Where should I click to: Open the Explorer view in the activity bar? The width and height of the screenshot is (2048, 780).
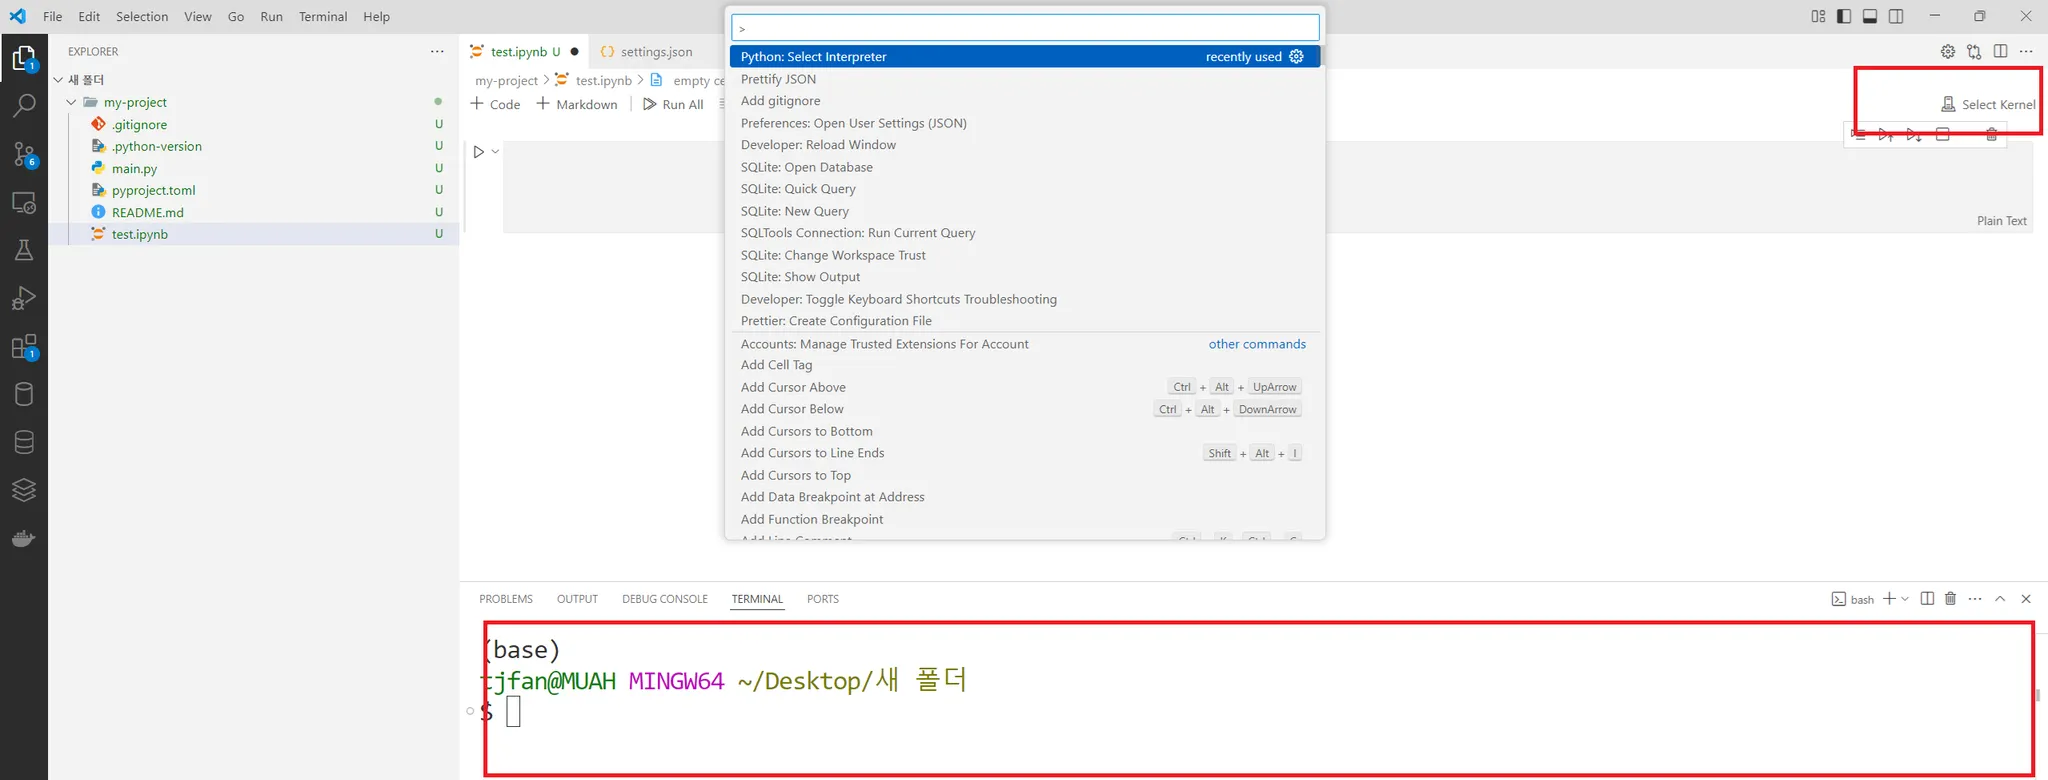click(24, 59)
